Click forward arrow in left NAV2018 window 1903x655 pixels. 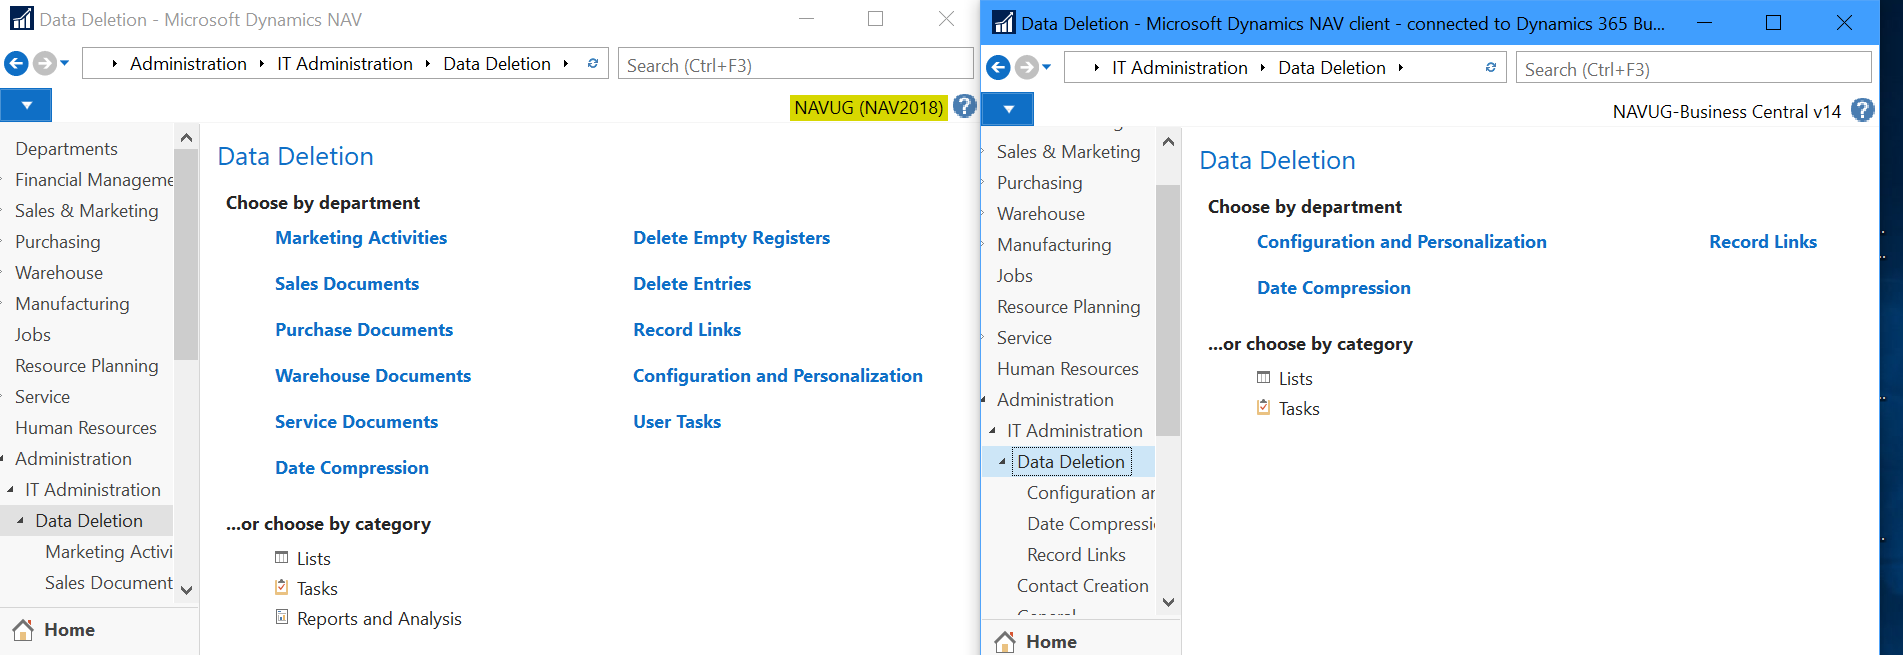coord(44,64)
